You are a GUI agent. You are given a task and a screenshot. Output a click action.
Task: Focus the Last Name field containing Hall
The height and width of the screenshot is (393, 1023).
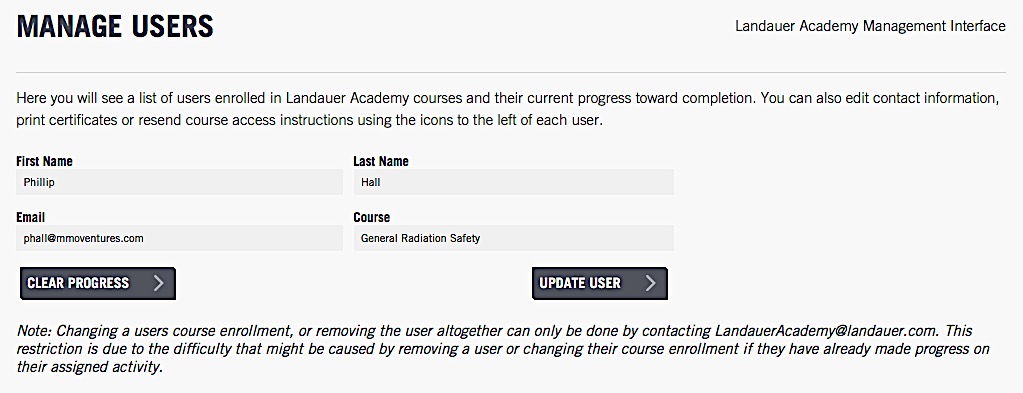point(513,182)
